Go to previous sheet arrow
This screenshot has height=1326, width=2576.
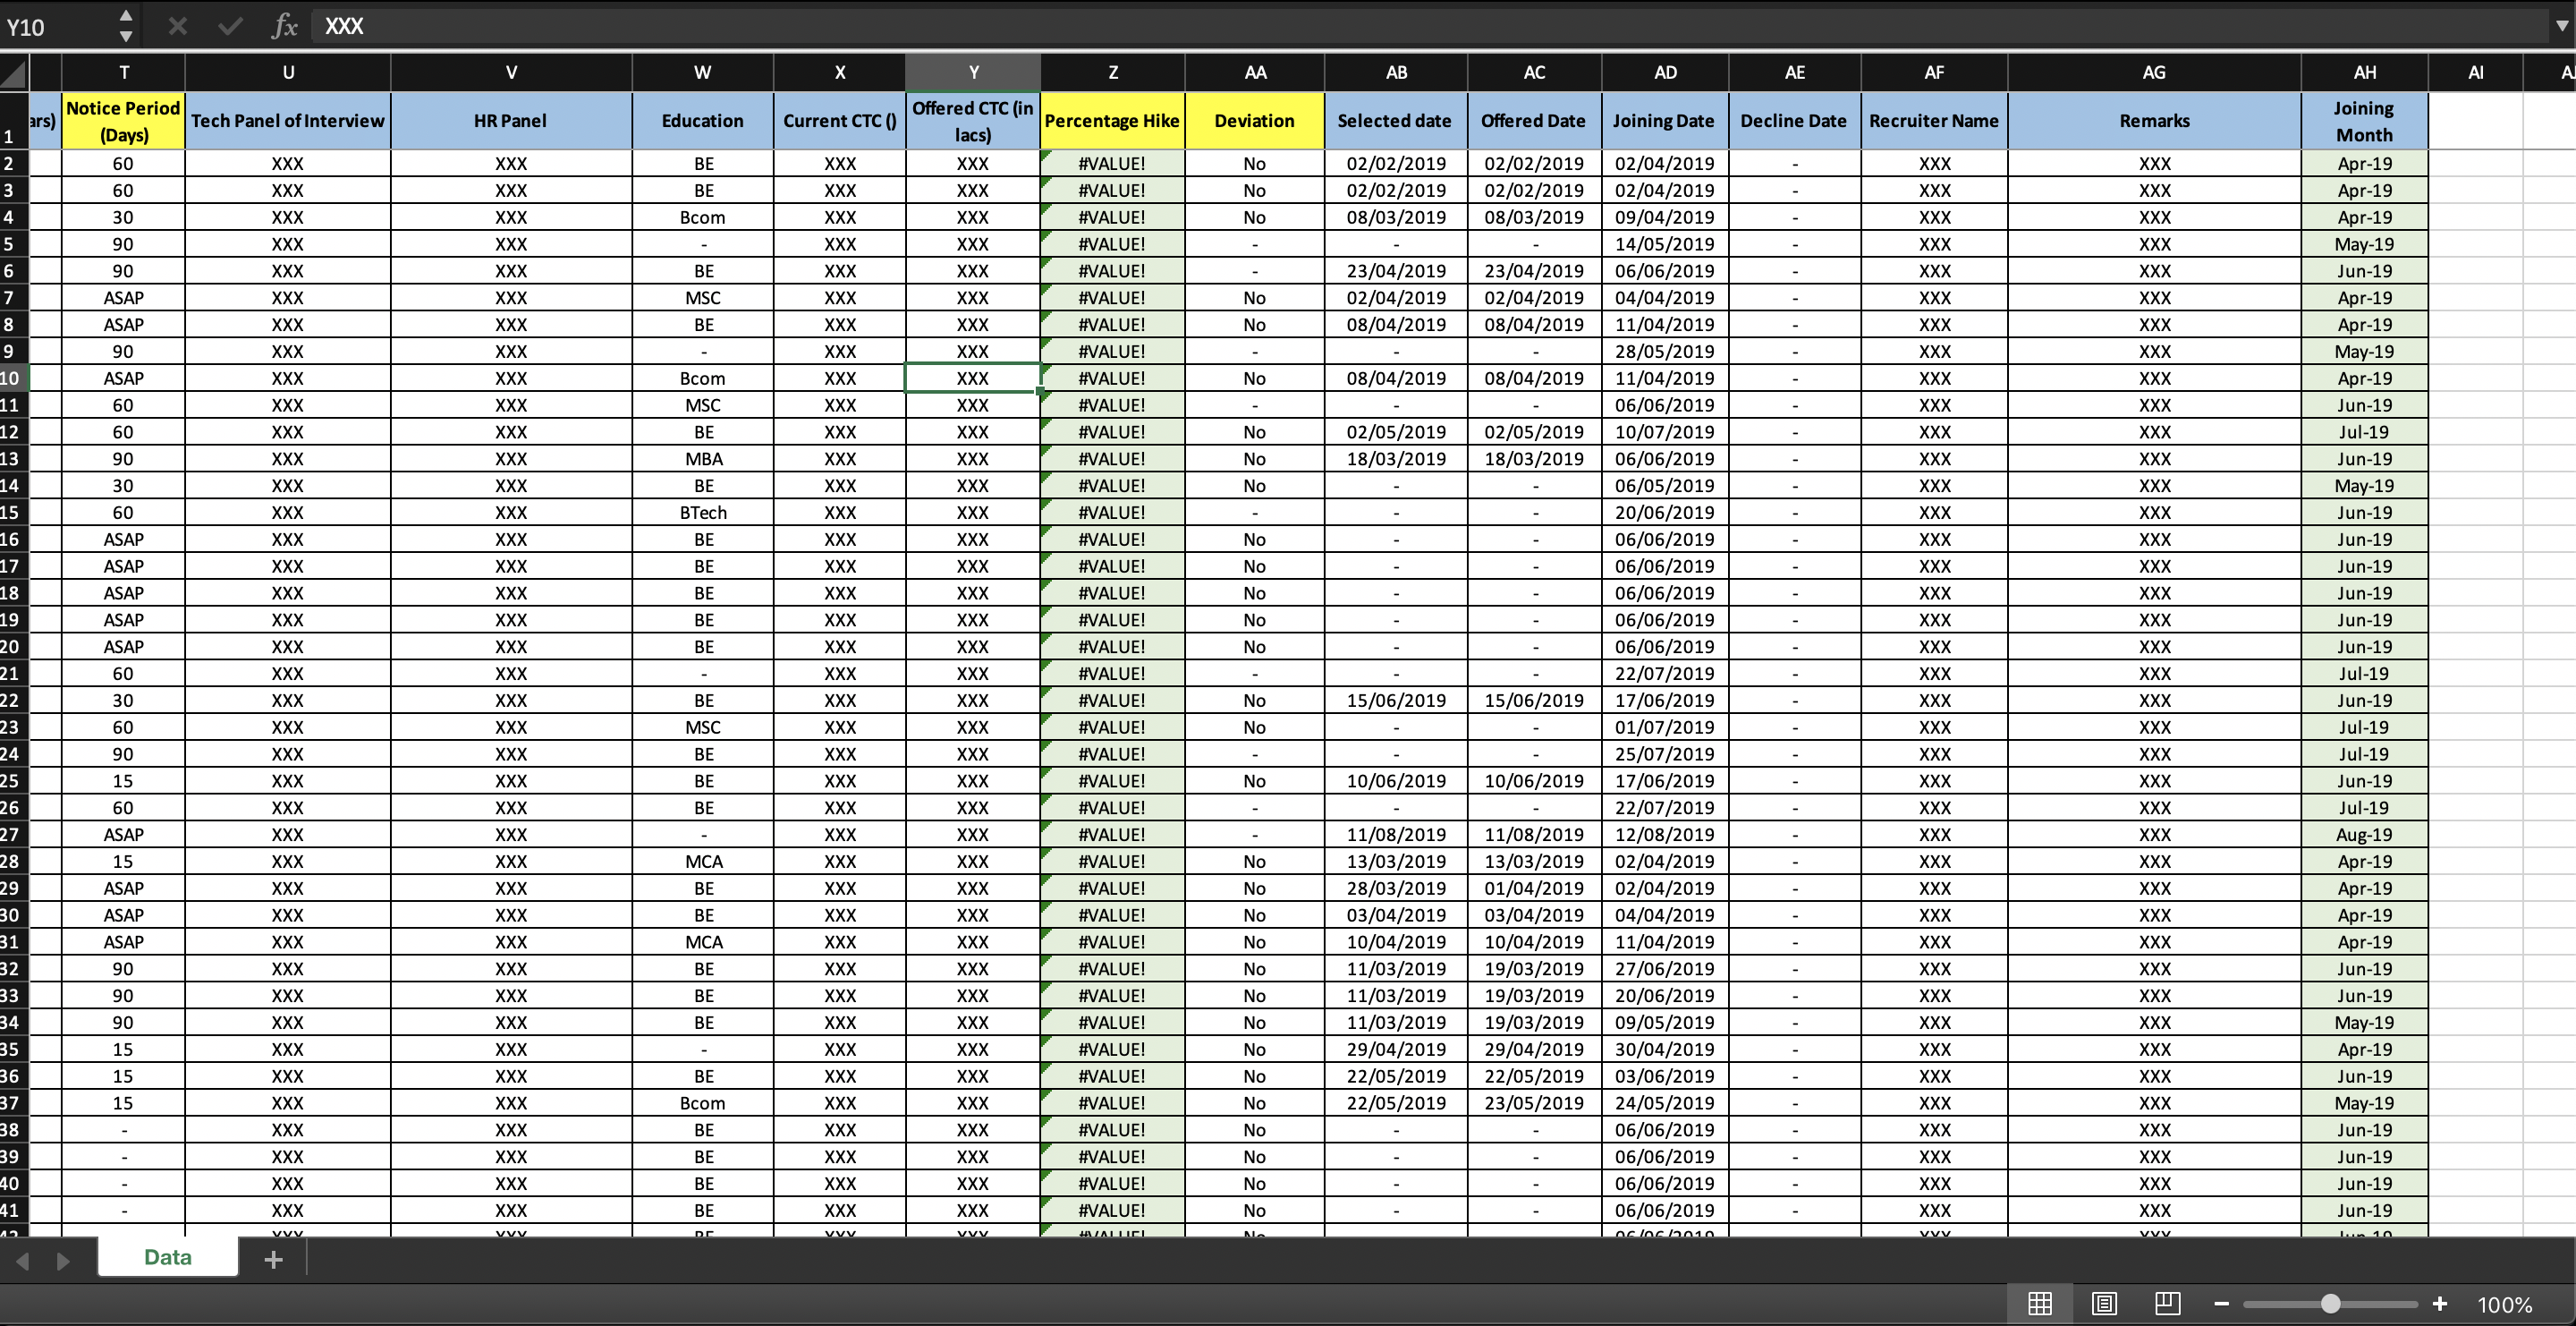(23, 1260)
